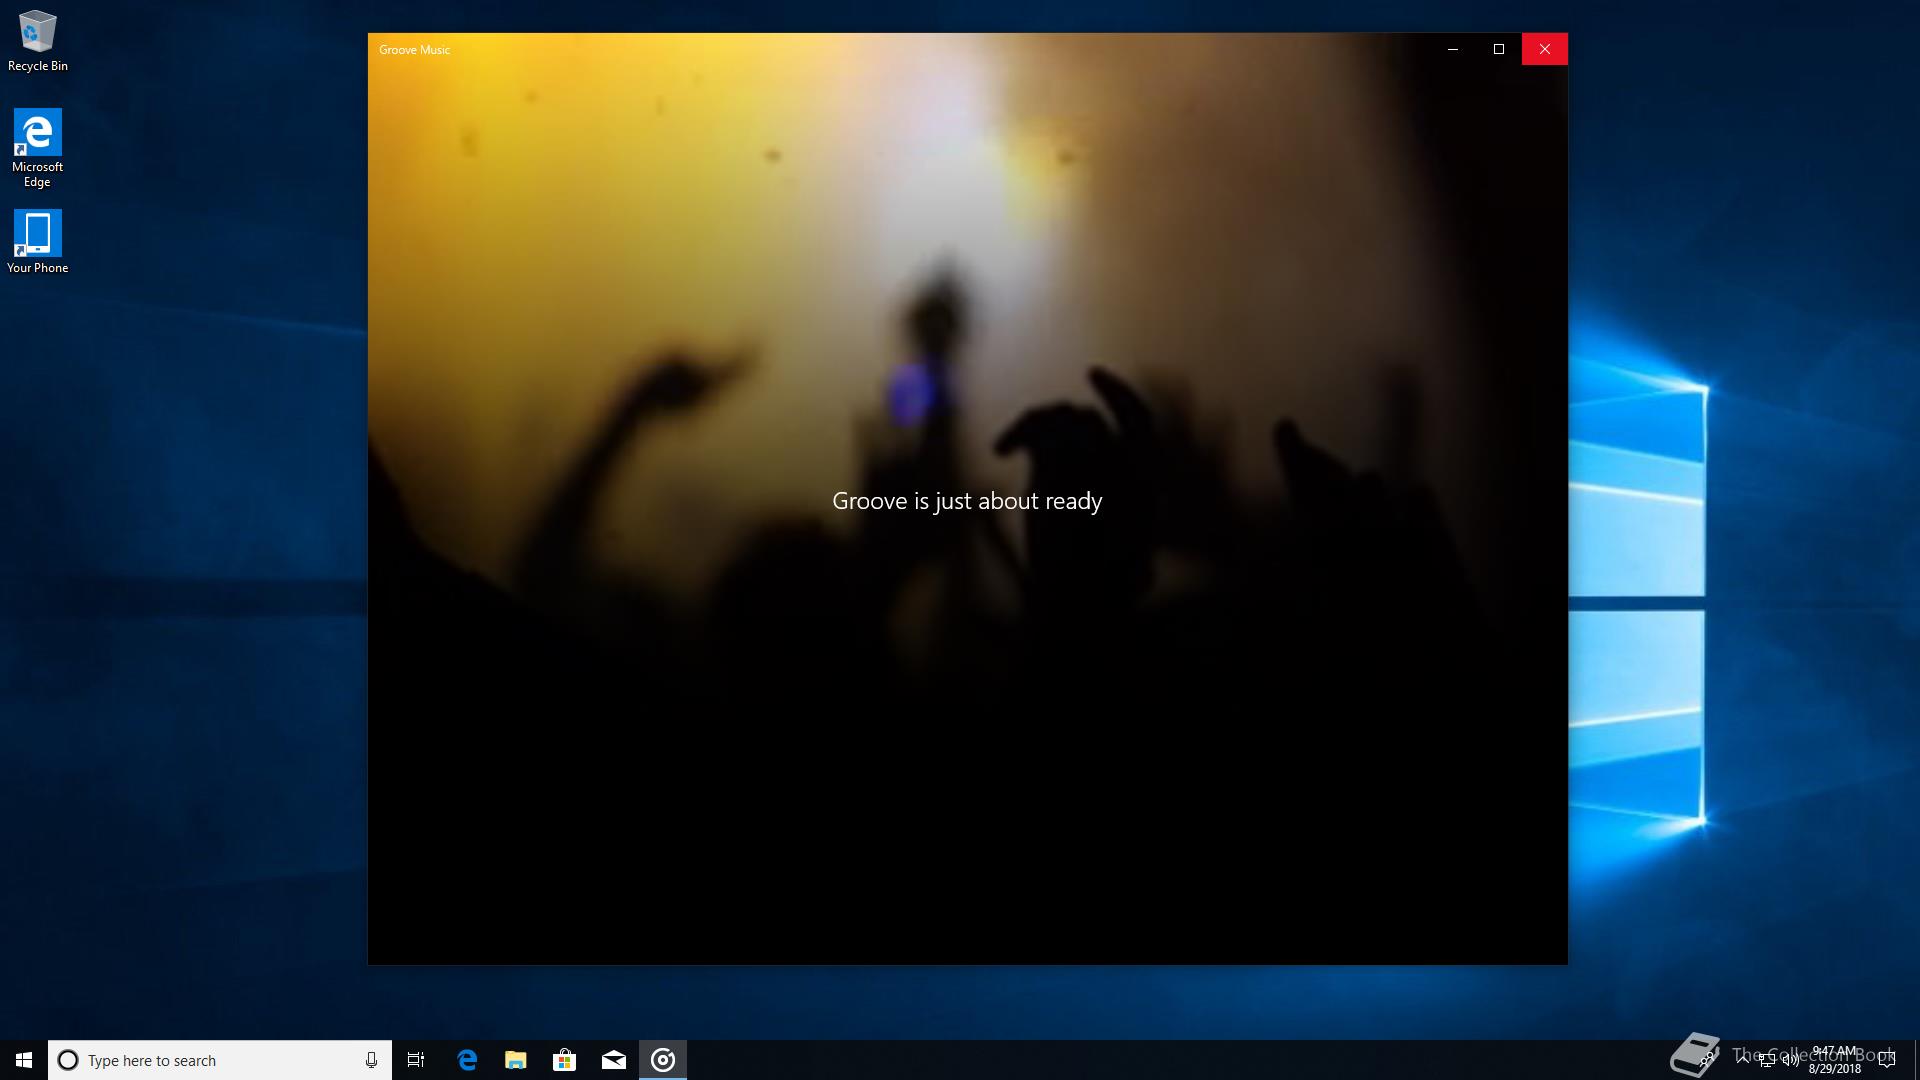Screen dimensions: 1920x1080
Task: Close the Groove Music window
Action: pyautogui.click(x=1545, y=49)
